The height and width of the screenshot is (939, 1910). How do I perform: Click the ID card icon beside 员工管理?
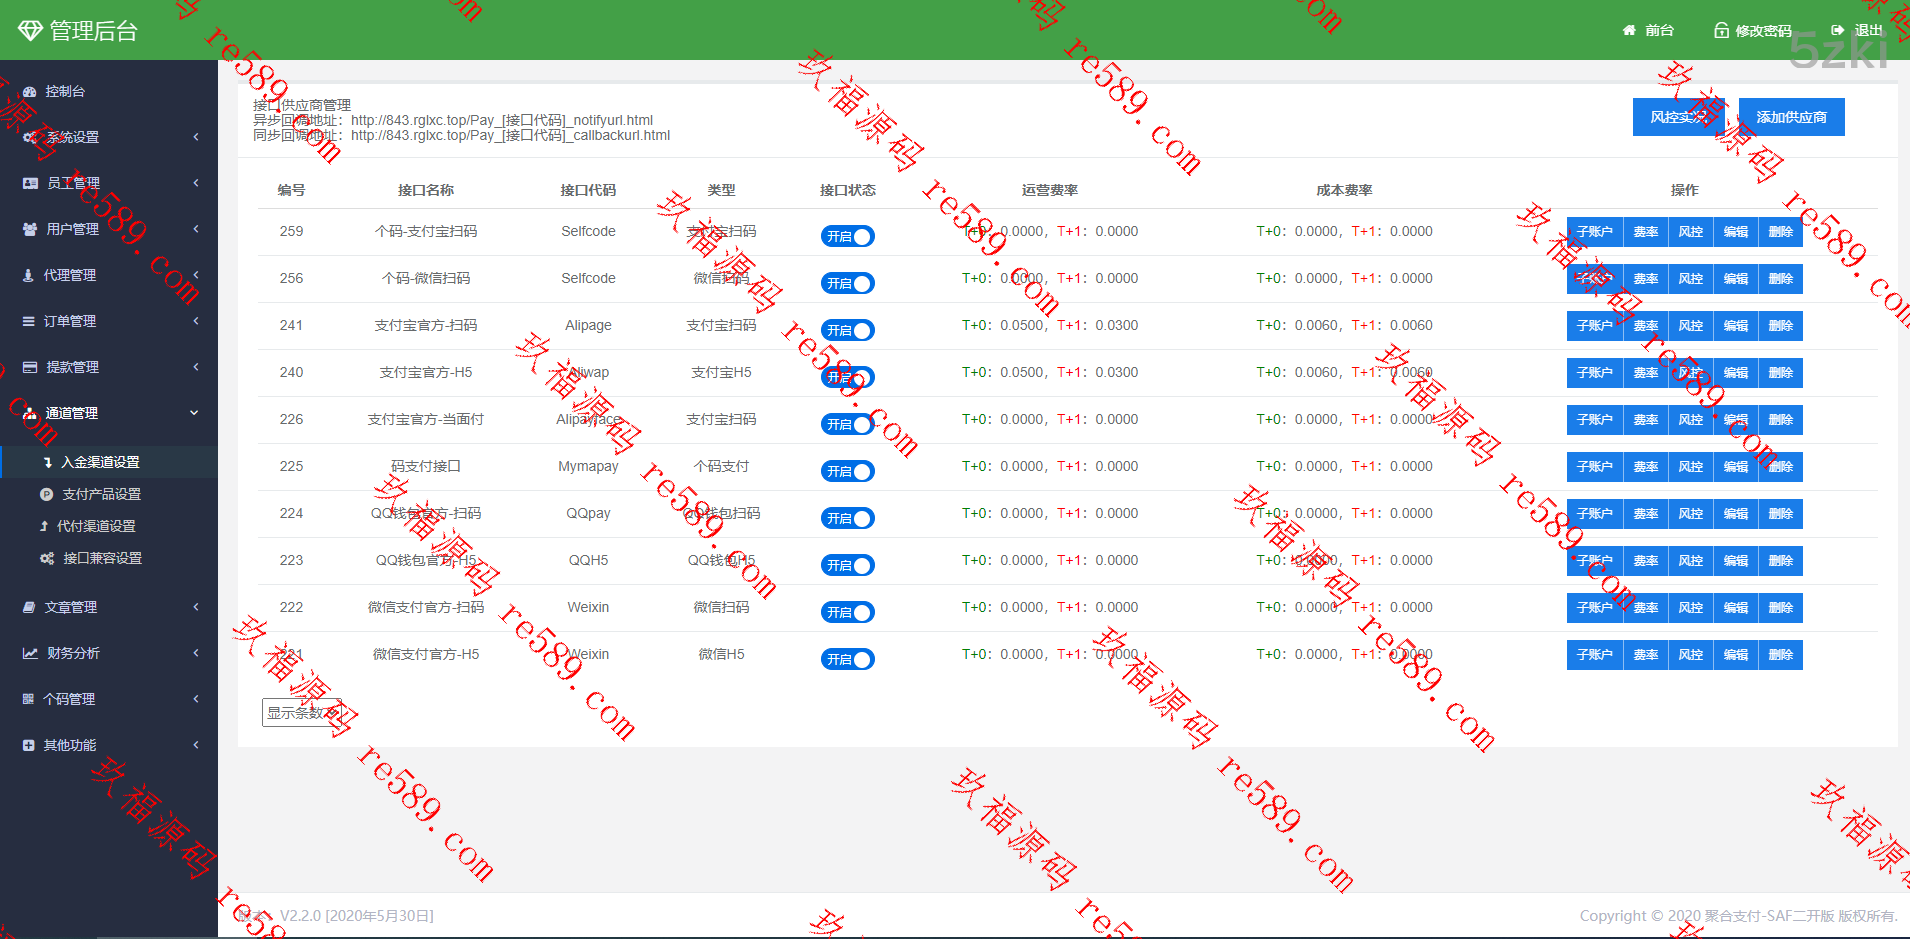pos(30,184)
